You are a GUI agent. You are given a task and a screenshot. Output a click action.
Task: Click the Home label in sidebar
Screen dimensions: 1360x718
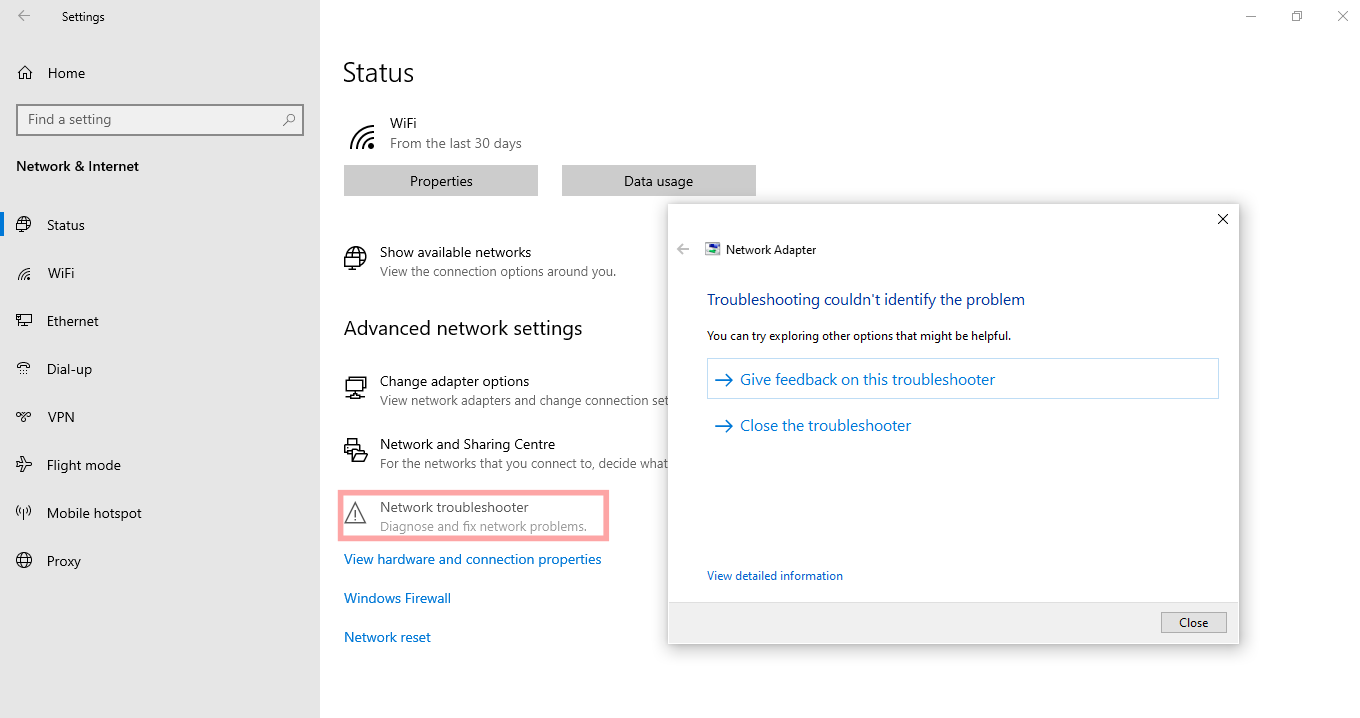point(66,73)
